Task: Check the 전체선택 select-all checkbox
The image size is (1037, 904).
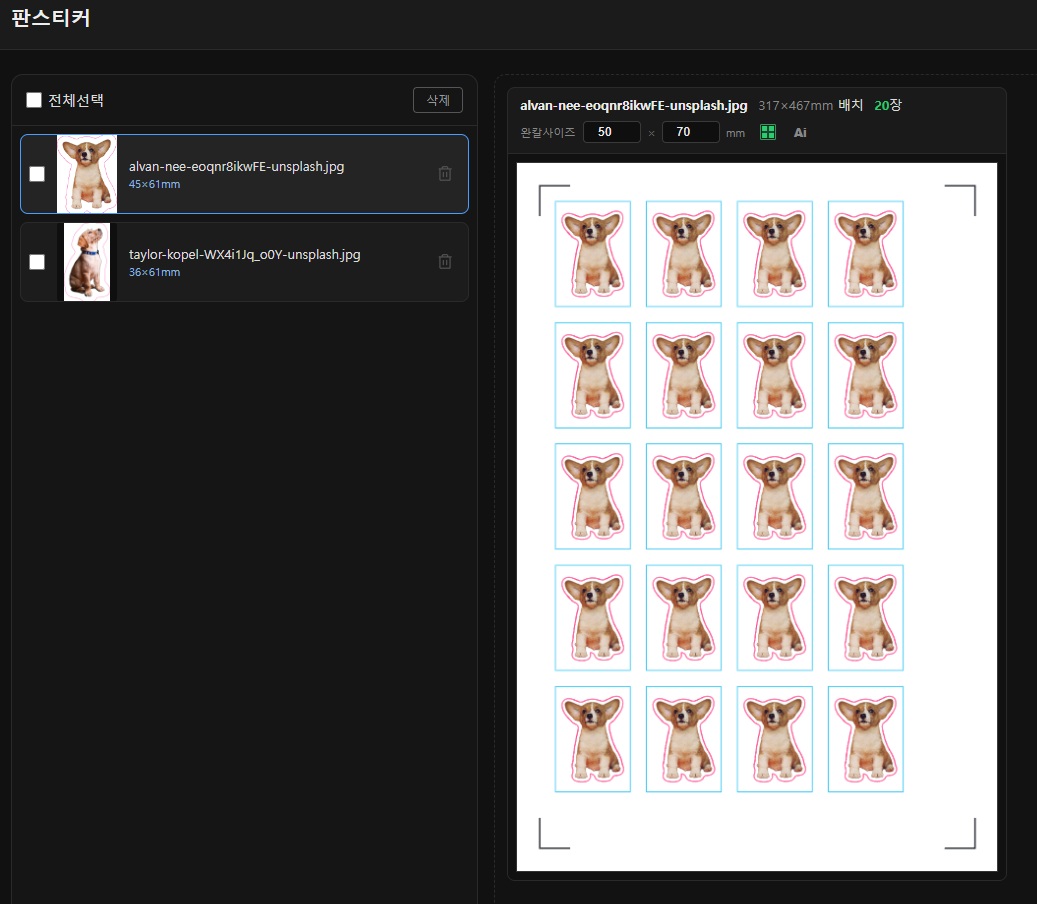Action: click(34, 100)
